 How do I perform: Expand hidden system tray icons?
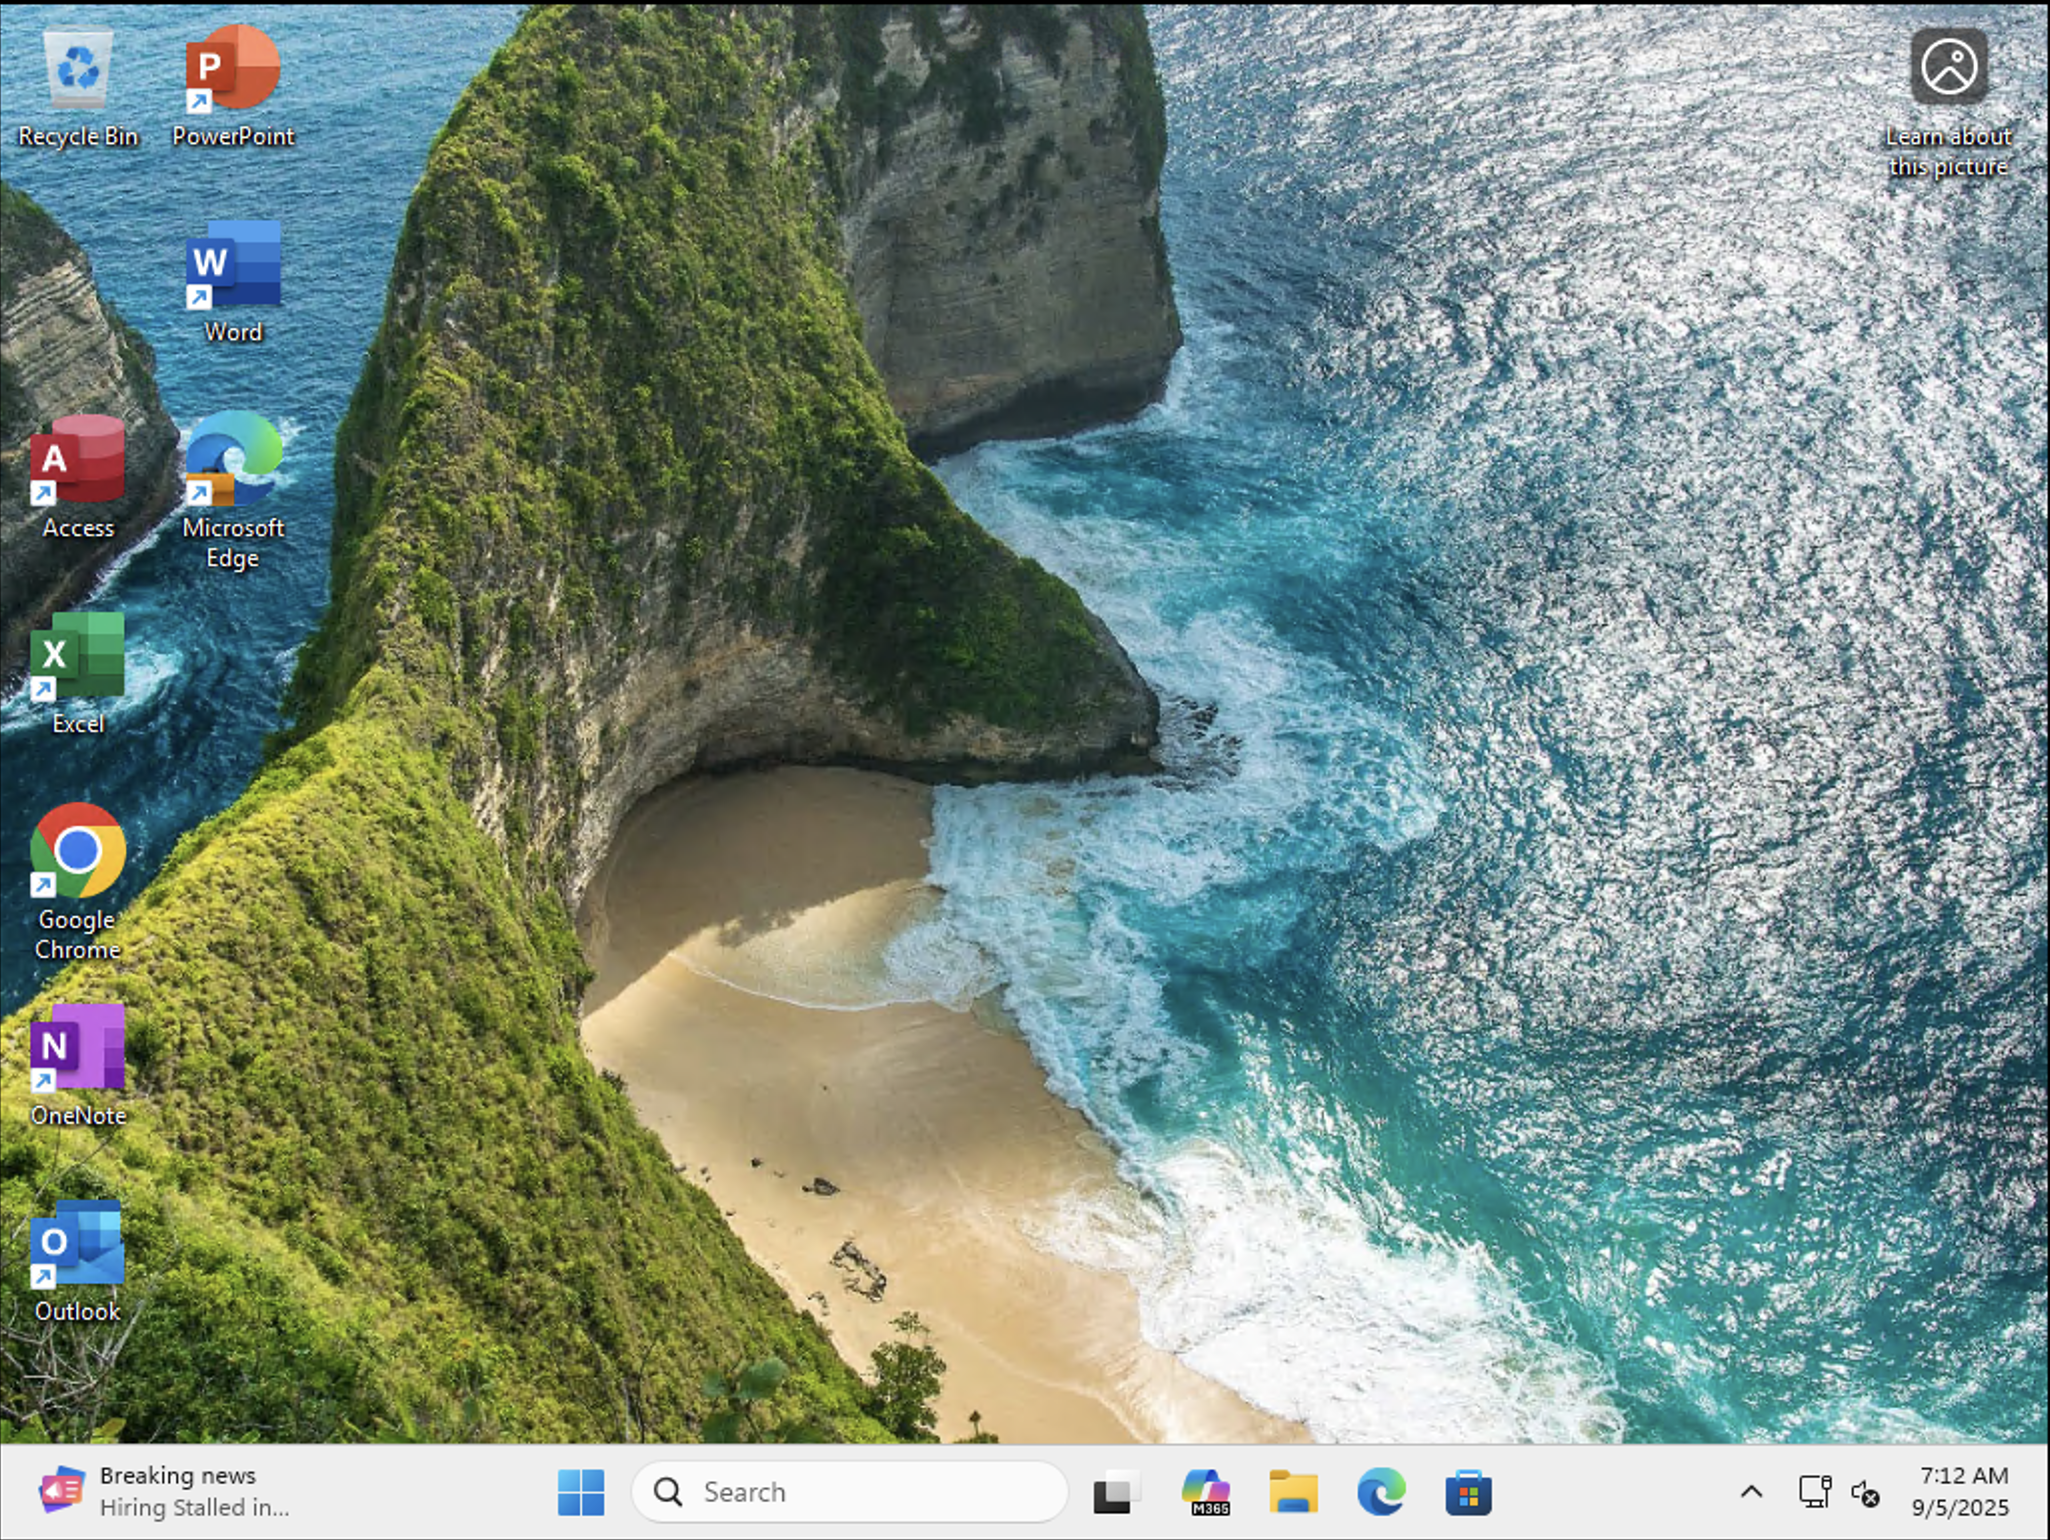(1750, 1492)
